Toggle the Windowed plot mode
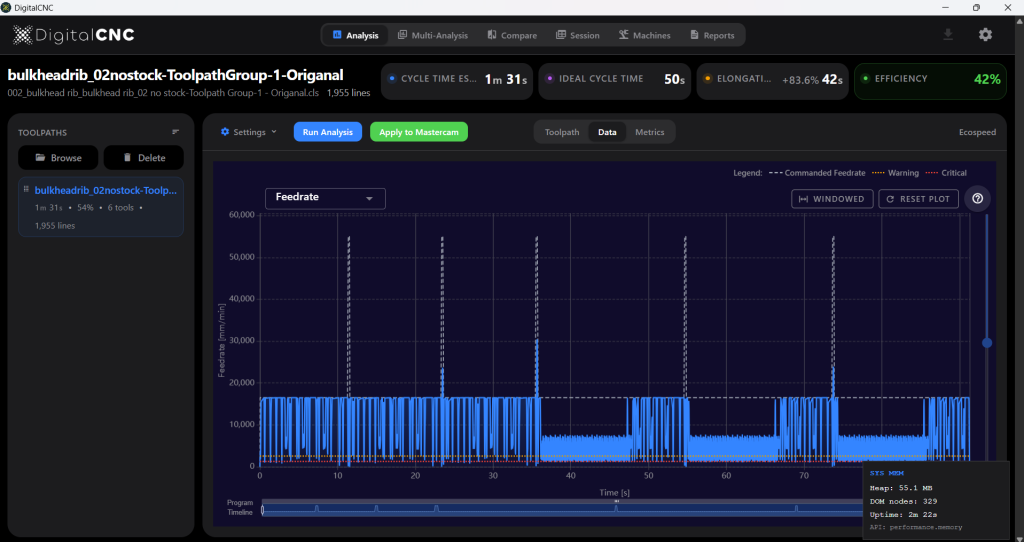 pyautogui.click(x=832, y=199)
